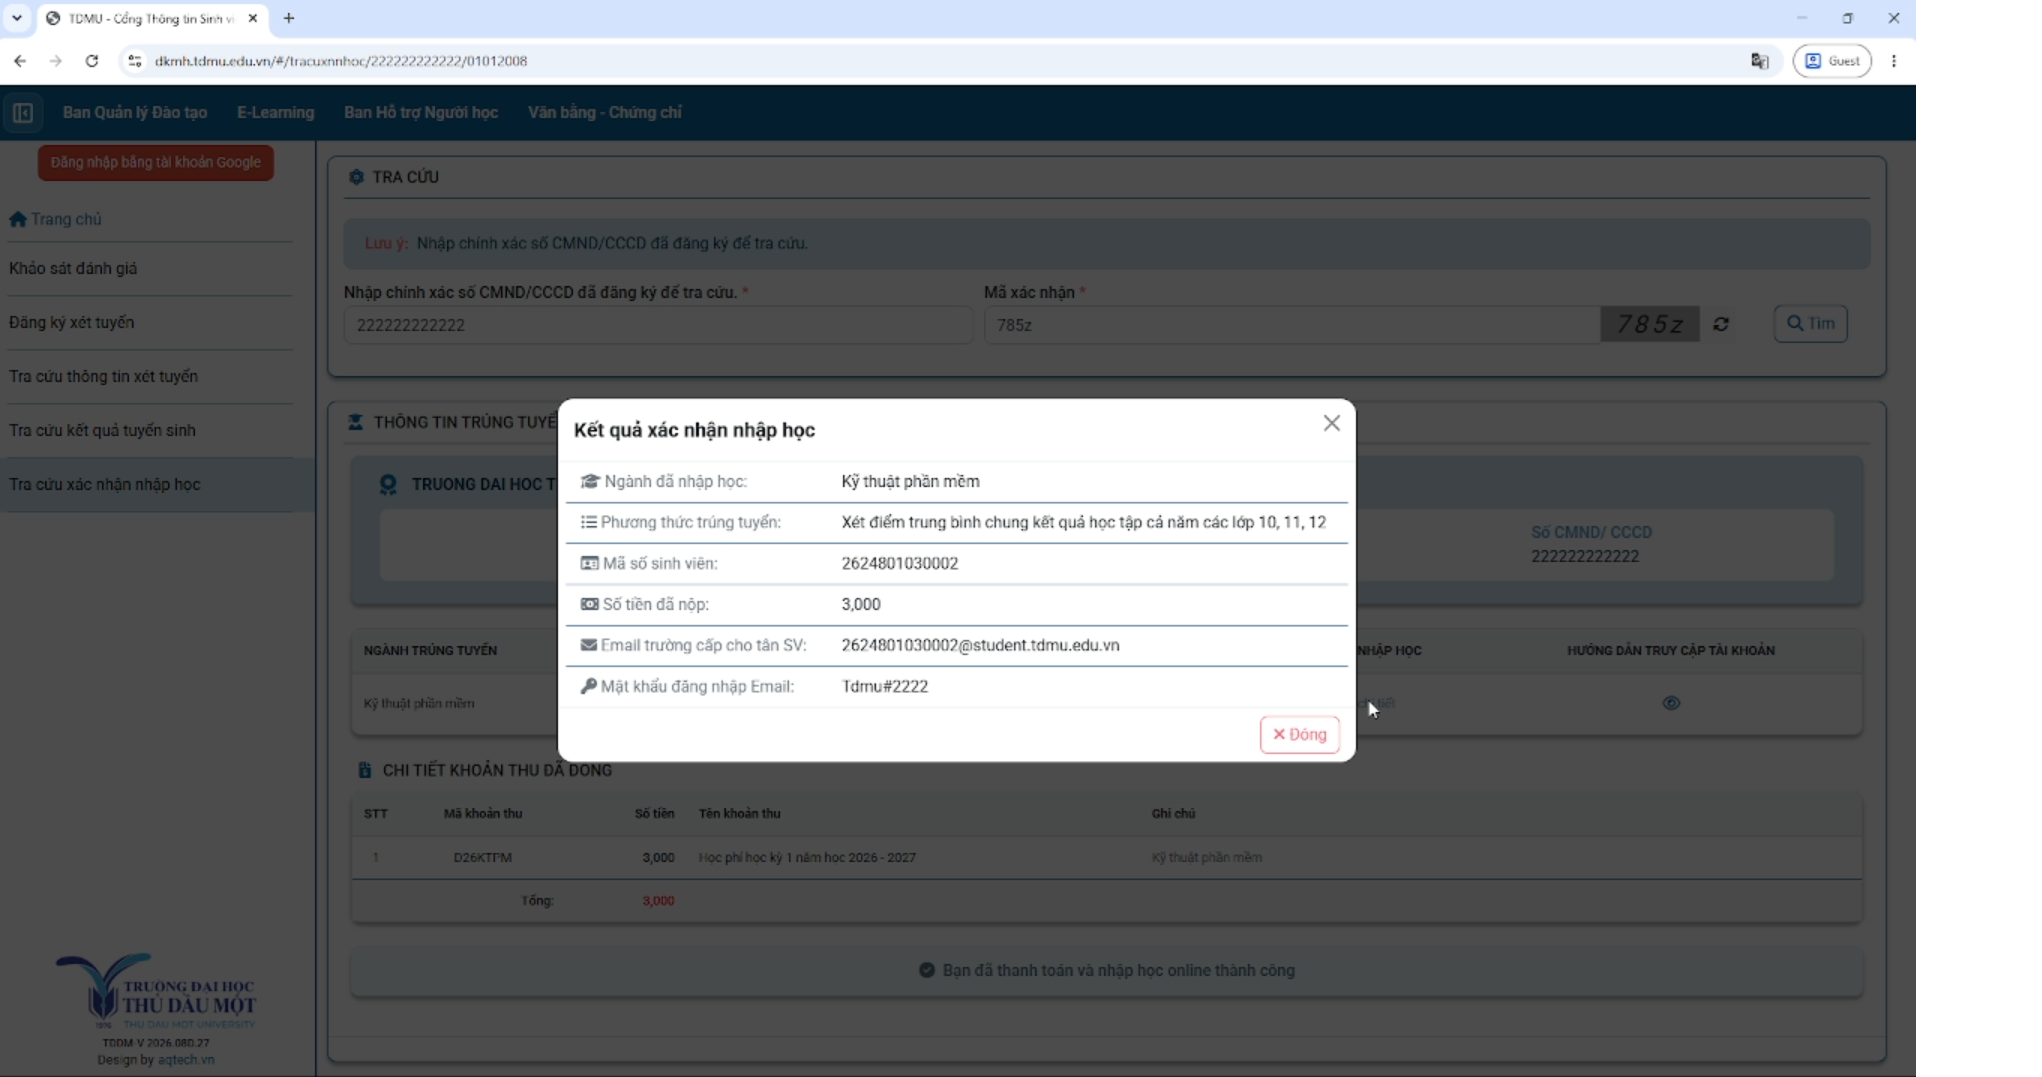Viewport: 2042px width, 1077px height.
Task: Open Tra cứu kết quả tuyển sinh
Action: tap(102, 430)
